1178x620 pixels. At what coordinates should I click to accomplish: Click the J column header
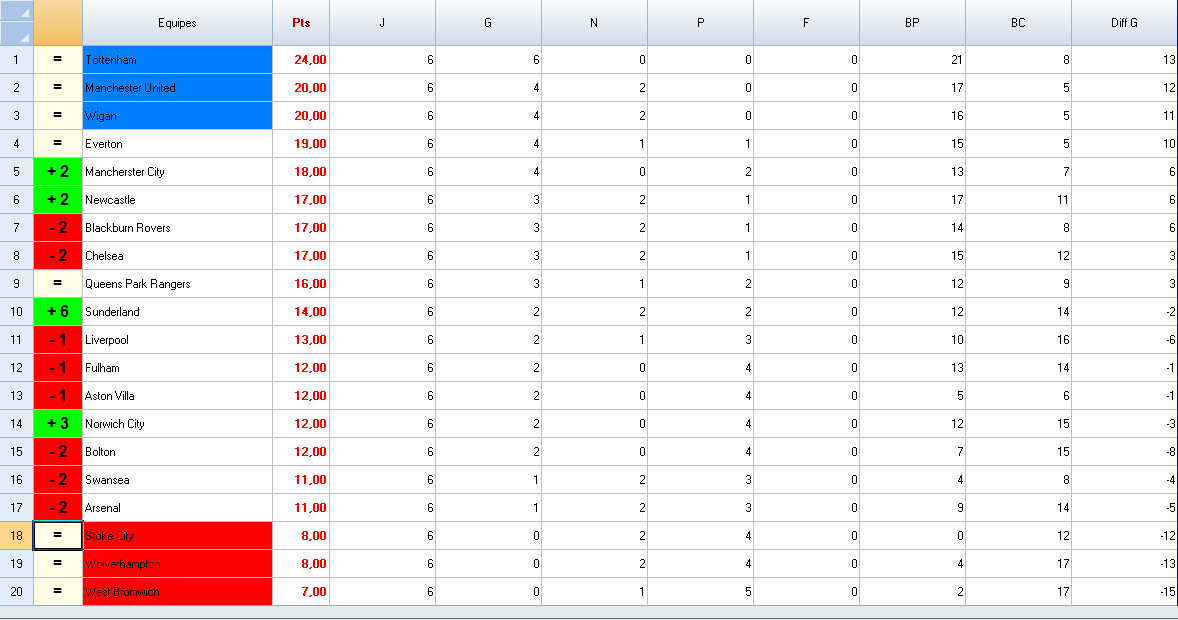click(x=382, y=23)
